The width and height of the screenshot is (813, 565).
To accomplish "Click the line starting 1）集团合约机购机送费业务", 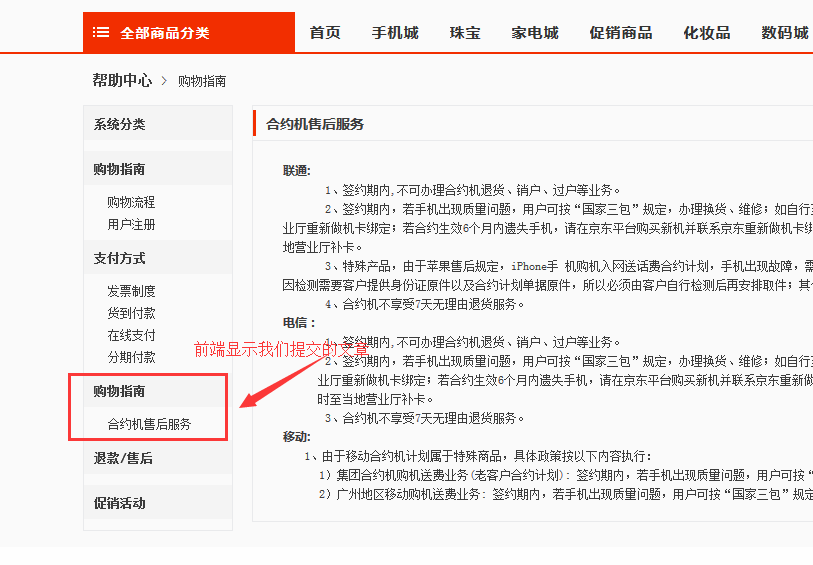I will click(566, 475).
